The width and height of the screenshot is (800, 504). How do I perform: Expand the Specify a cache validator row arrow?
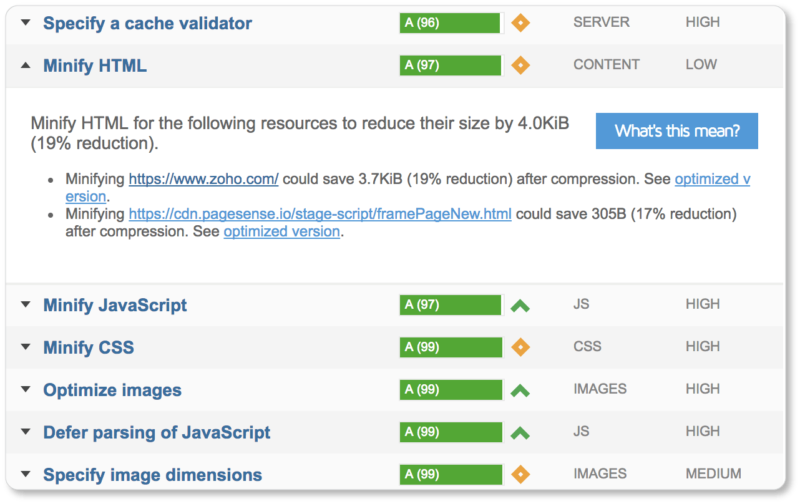click(26, 22)
